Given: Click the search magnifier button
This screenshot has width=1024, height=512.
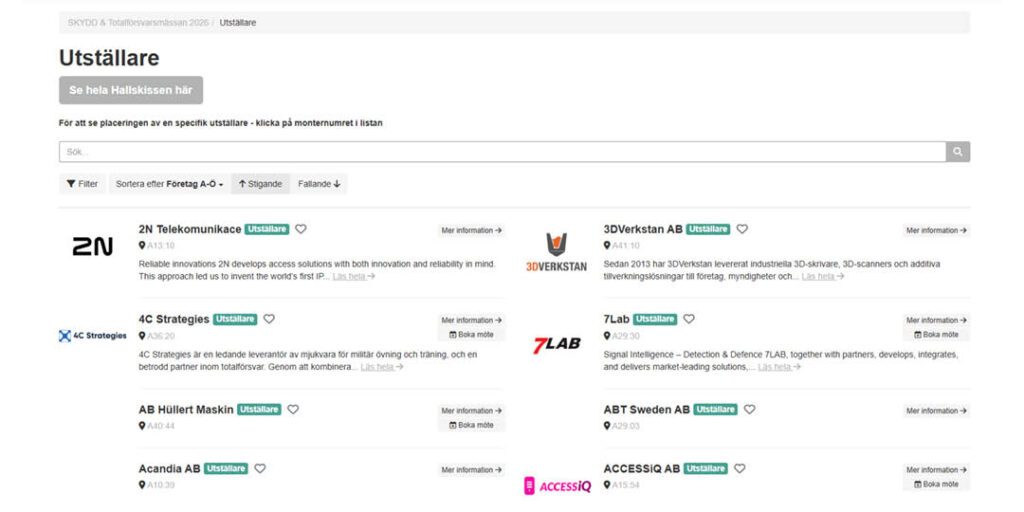Looking at the screenshot, I should 957,152.
